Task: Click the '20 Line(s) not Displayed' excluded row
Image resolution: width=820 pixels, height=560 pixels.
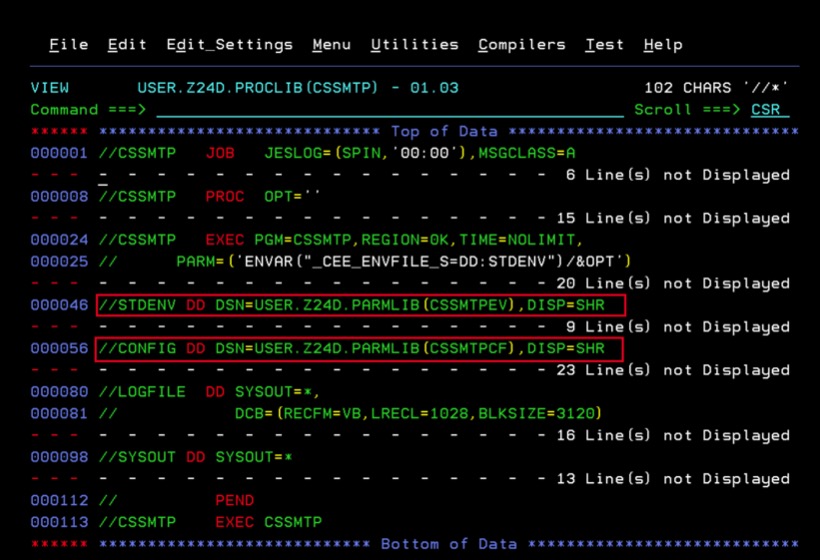Action: [x=411, y=283]
